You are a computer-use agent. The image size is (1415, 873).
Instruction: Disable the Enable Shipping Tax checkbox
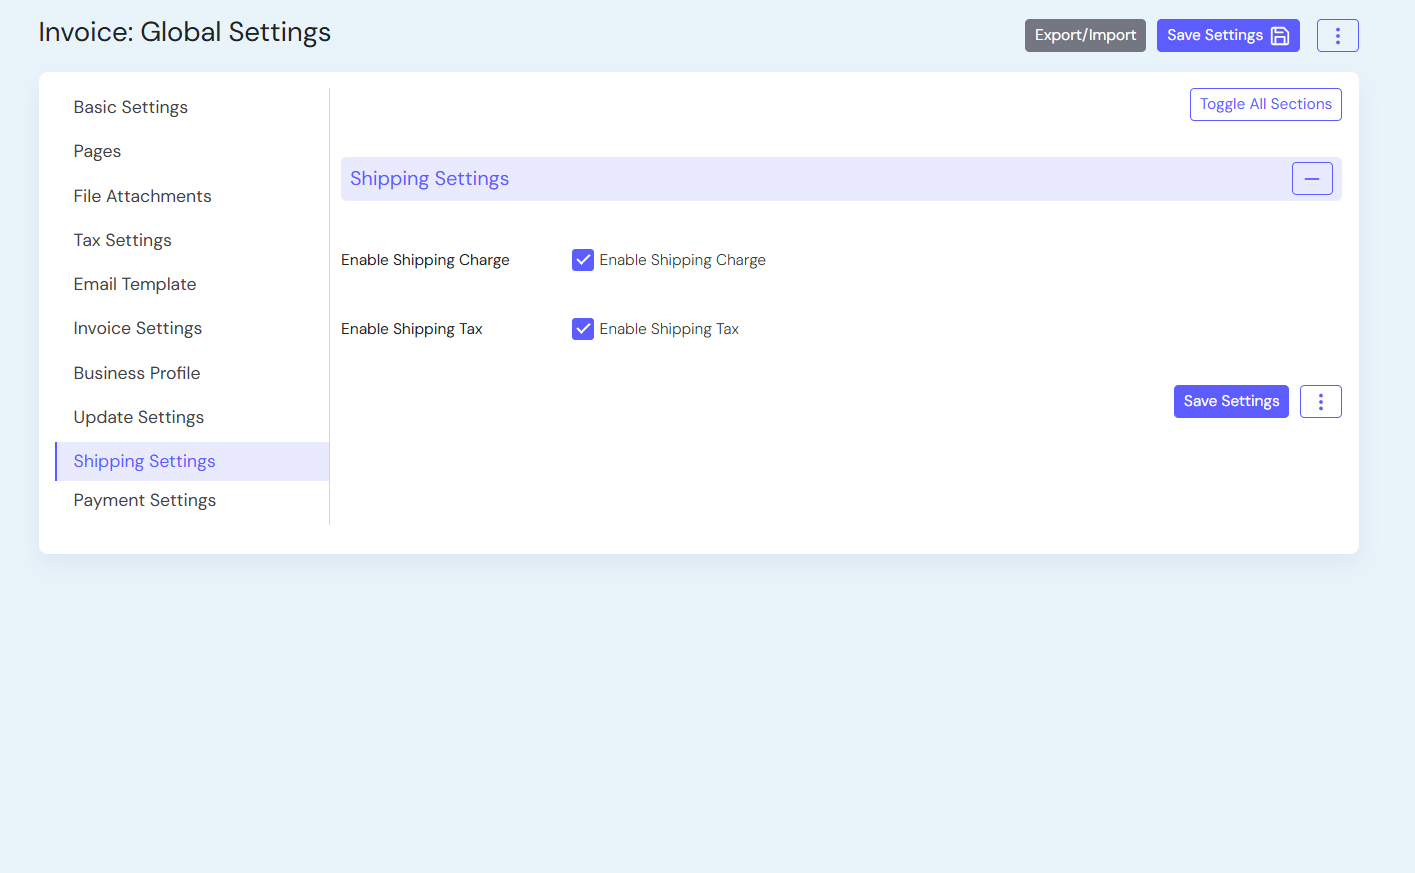[x=583, y=329]
